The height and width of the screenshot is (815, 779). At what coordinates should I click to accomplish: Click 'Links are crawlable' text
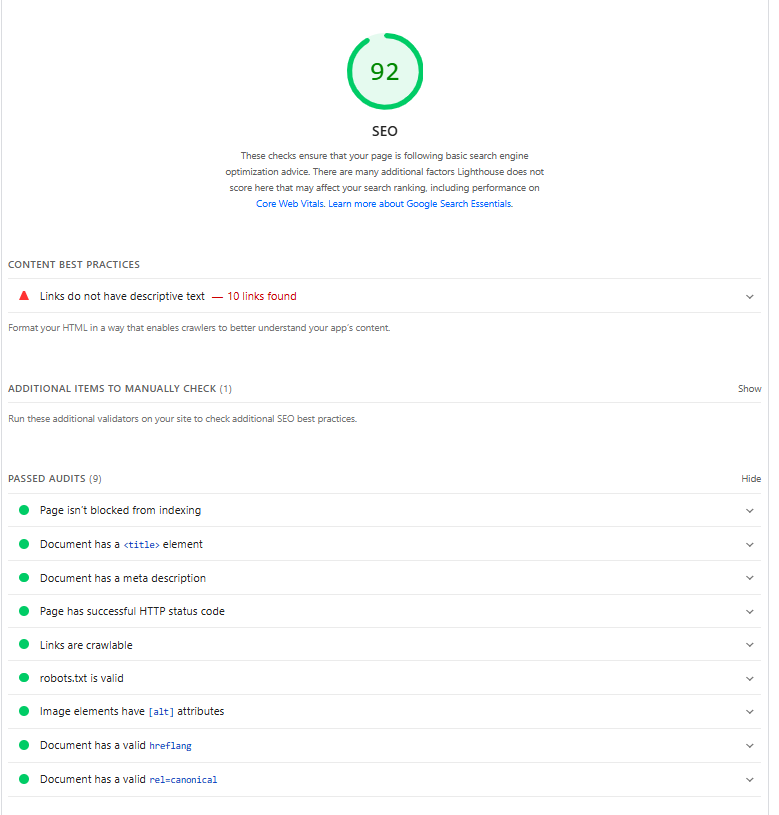click(86, 645)
